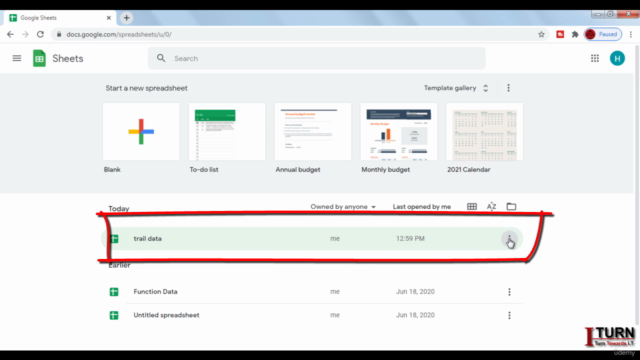Go forward in browser history
This screenshot has height=360, width=640.
point(25,34)
